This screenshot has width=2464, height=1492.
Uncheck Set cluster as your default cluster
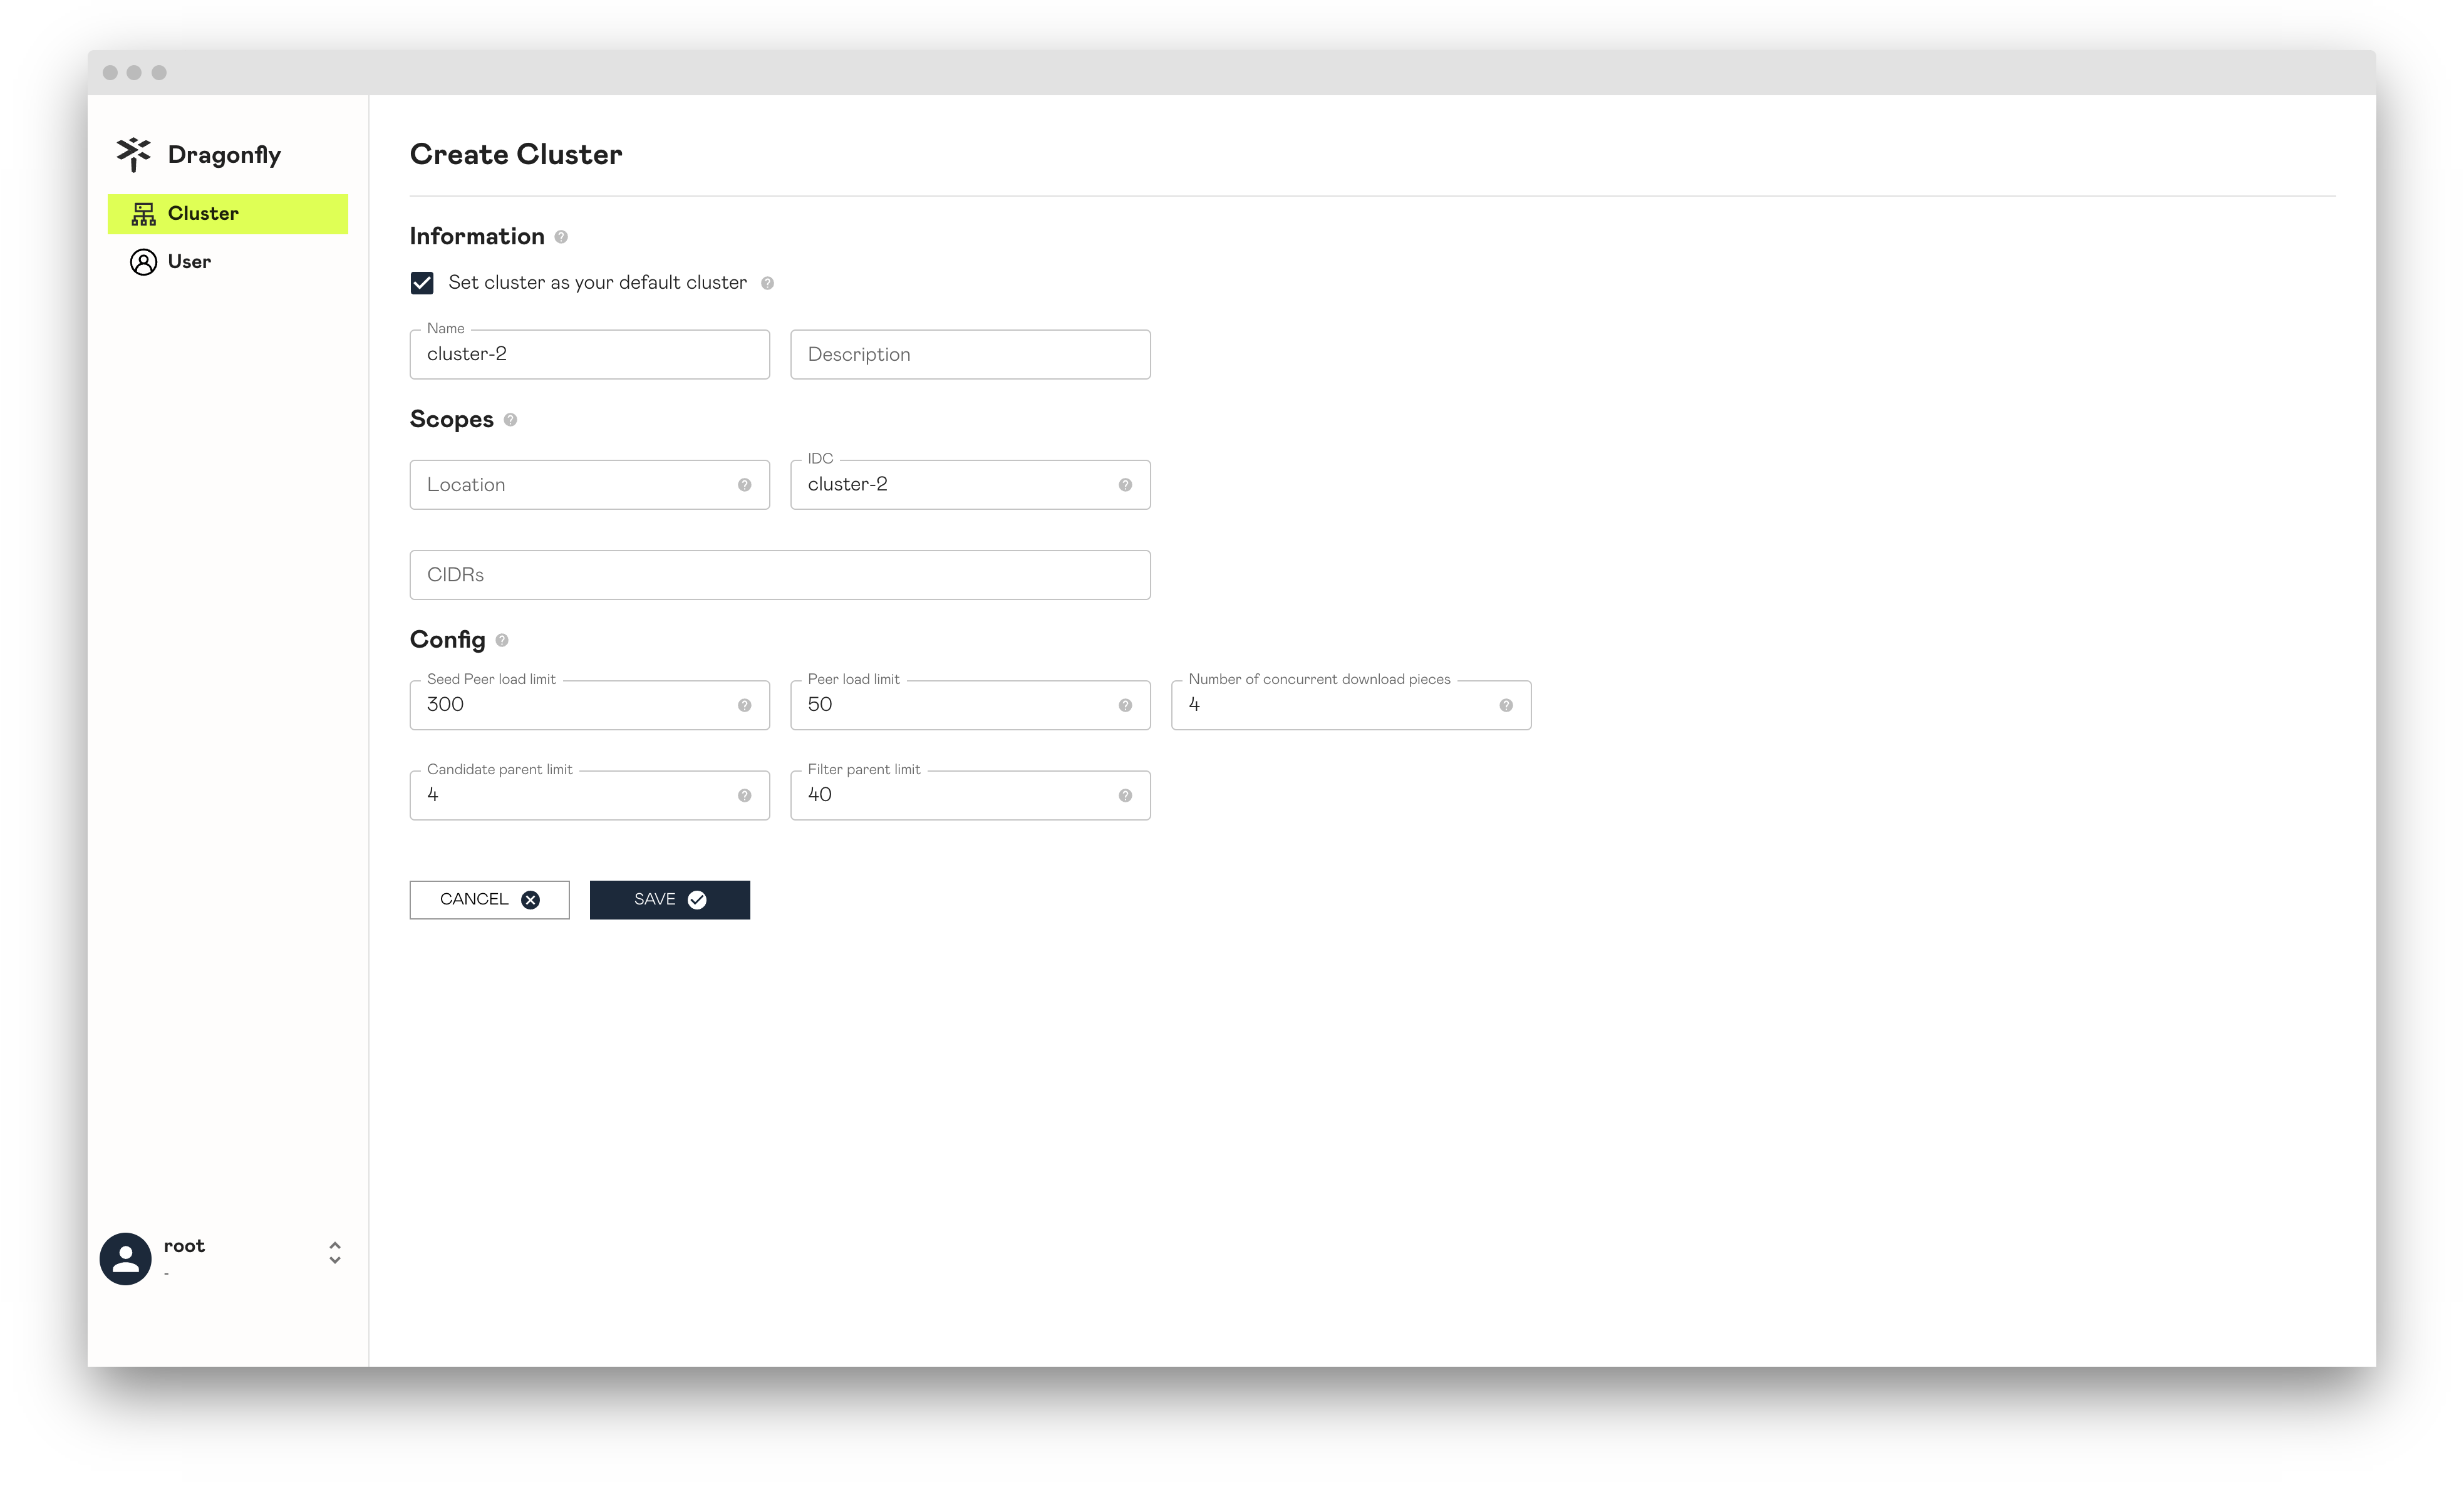tap(422, 283)
